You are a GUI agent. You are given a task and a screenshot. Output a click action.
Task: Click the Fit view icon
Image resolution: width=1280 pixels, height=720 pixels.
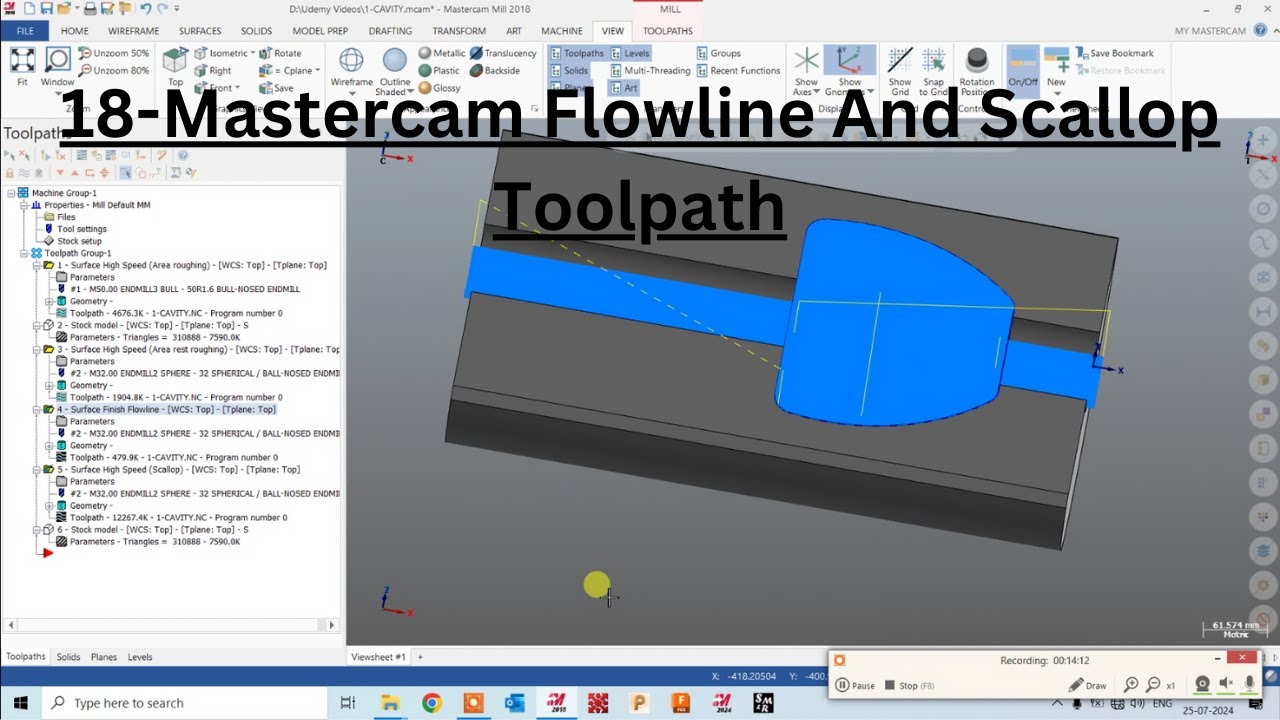22,65
